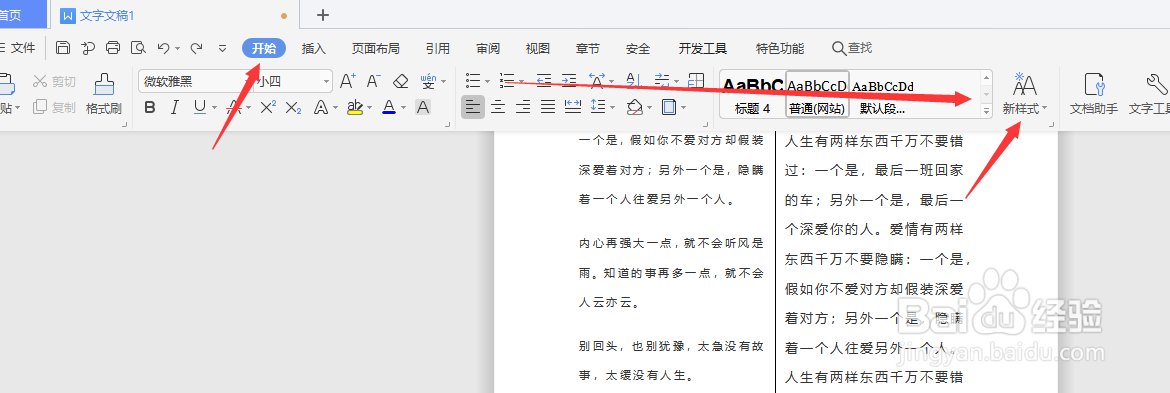Switch to Review (审阅) tab
This screenshot has width=1170, height=393.
point(488,48)
